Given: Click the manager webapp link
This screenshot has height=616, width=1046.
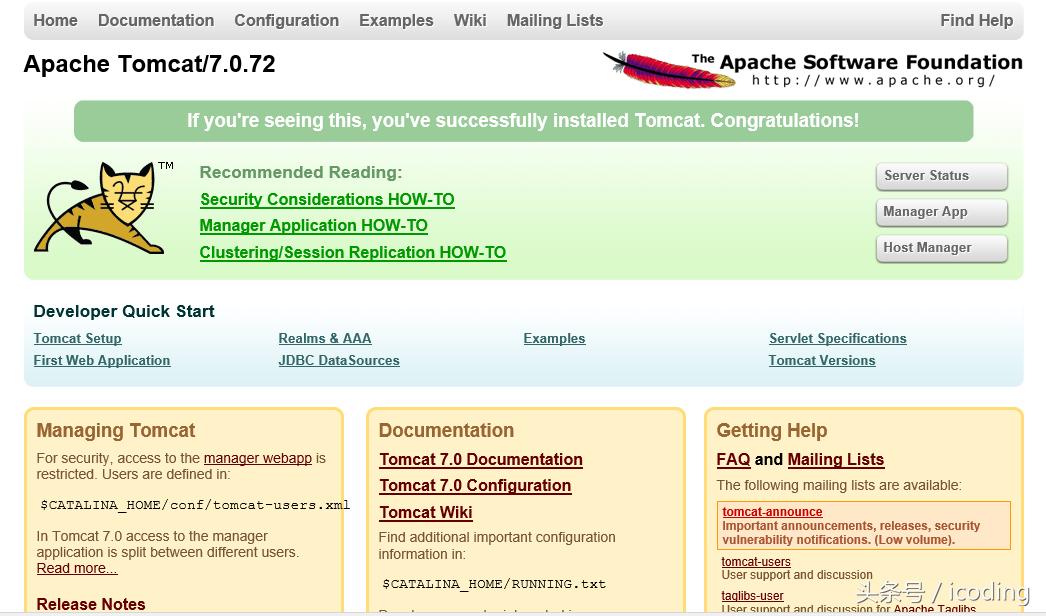Looking at the screenshot, I should [x=257, y=458].
